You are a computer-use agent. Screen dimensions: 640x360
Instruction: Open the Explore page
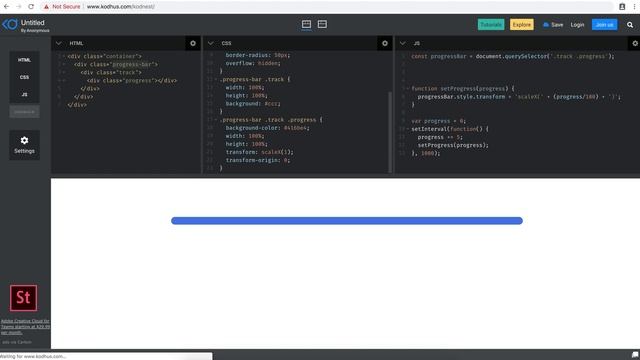(x=522, y=25)
